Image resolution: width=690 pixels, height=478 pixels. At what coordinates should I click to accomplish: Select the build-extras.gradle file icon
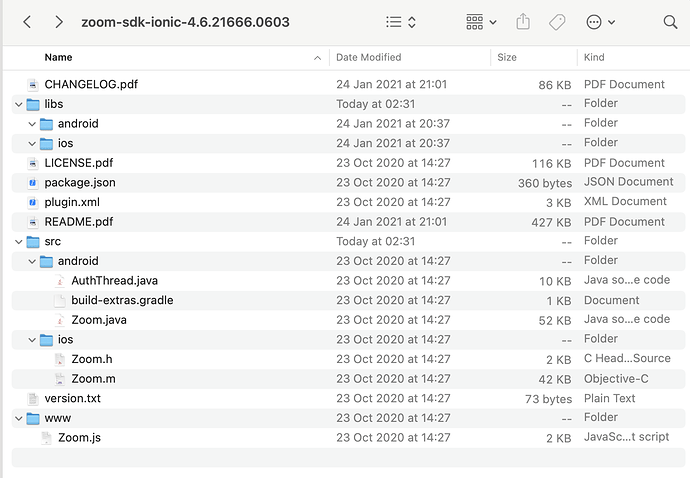tap(60, 301)
